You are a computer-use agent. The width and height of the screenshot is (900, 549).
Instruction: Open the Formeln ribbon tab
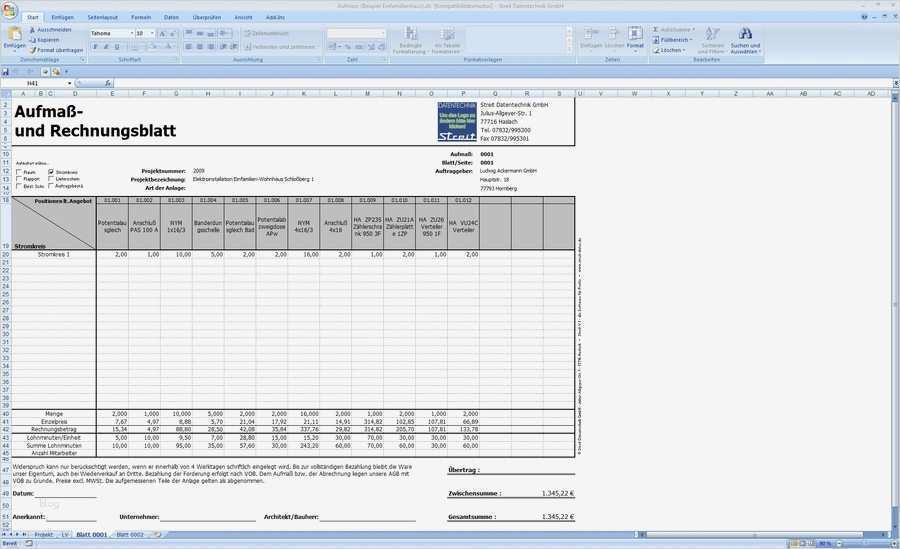click(141, 18)
